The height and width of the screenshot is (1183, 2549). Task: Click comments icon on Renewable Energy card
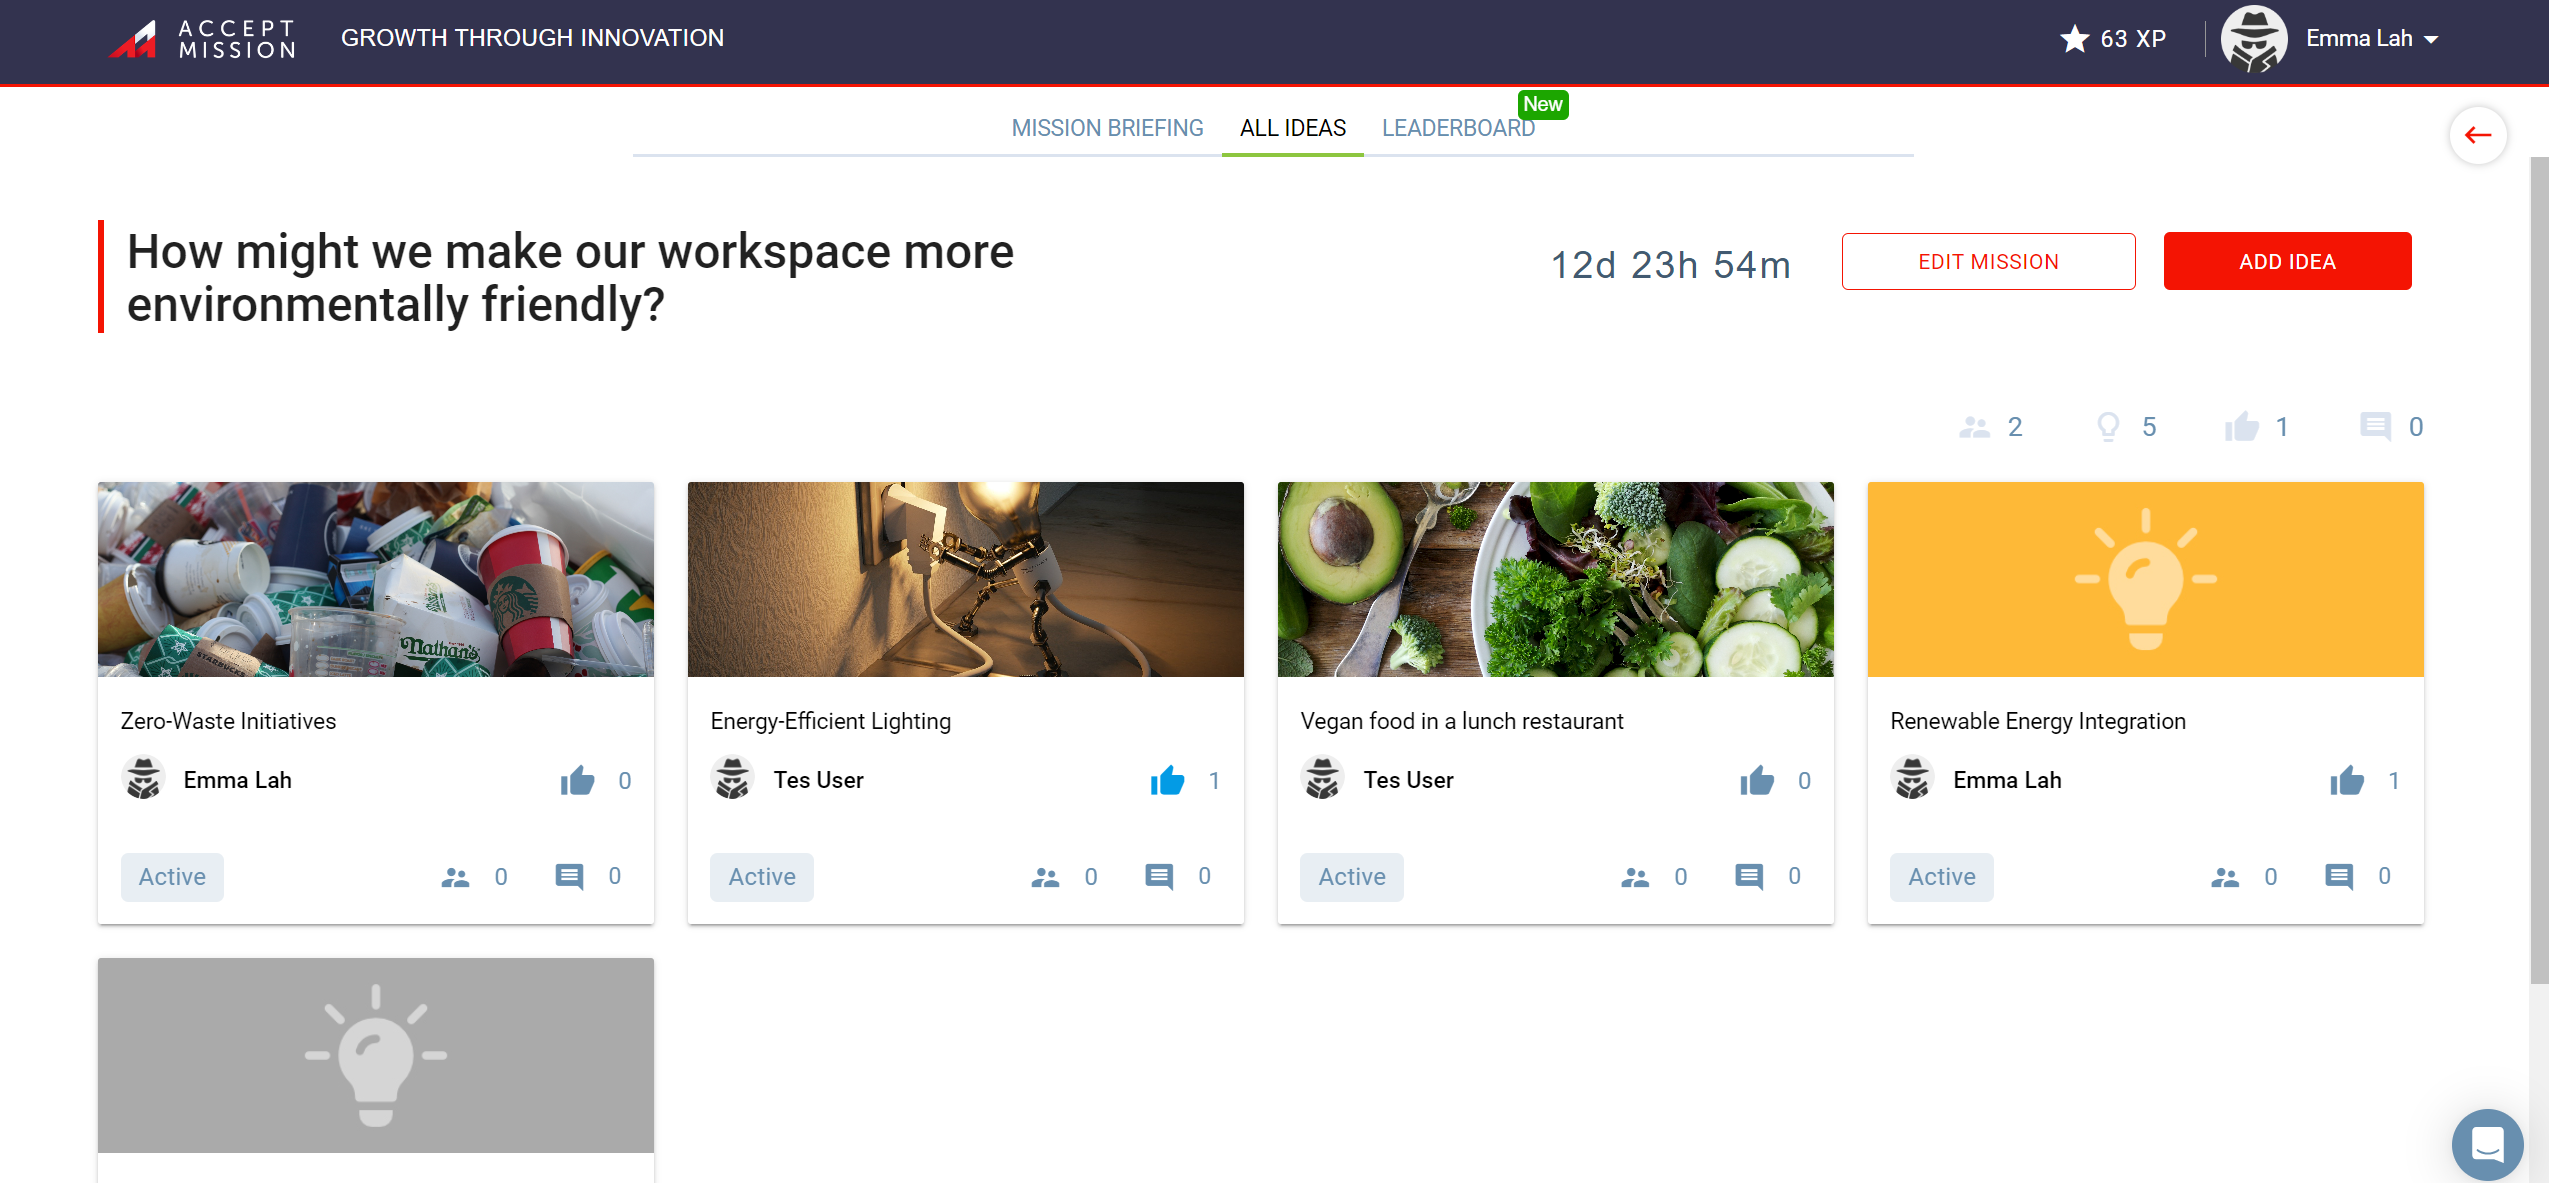tap(2339, 877)
